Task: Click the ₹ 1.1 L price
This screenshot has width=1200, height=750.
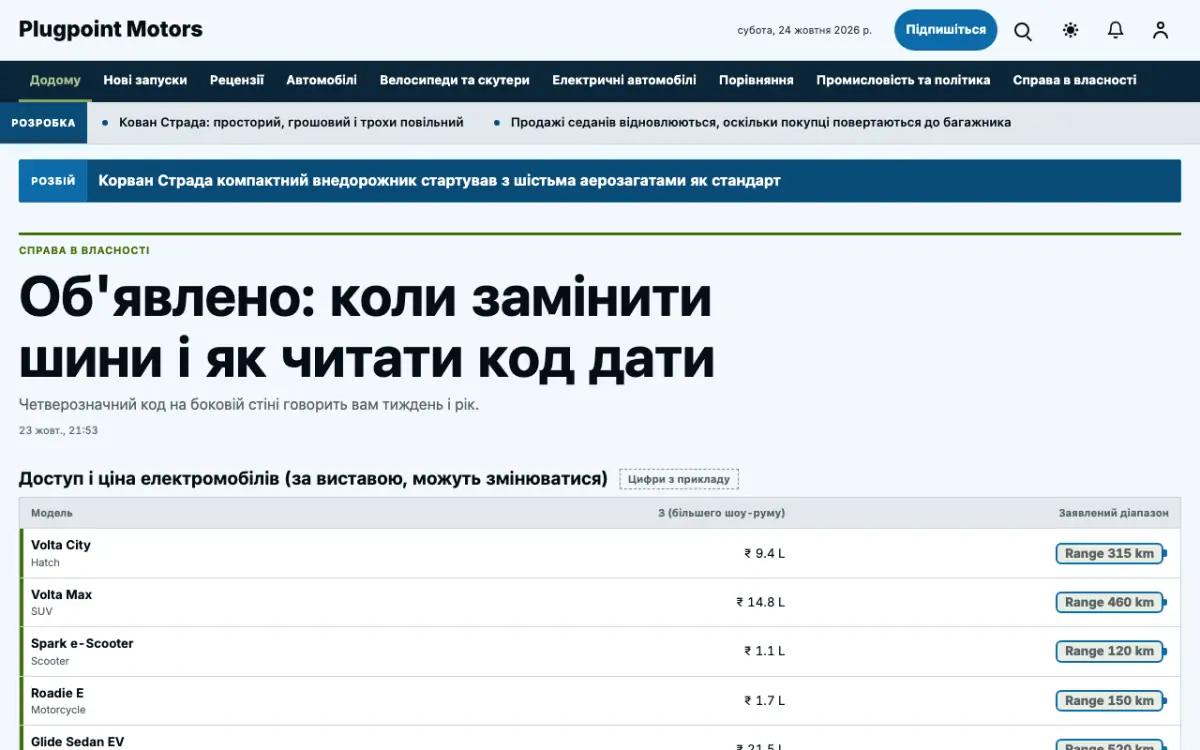Action: tap(764, 651)
